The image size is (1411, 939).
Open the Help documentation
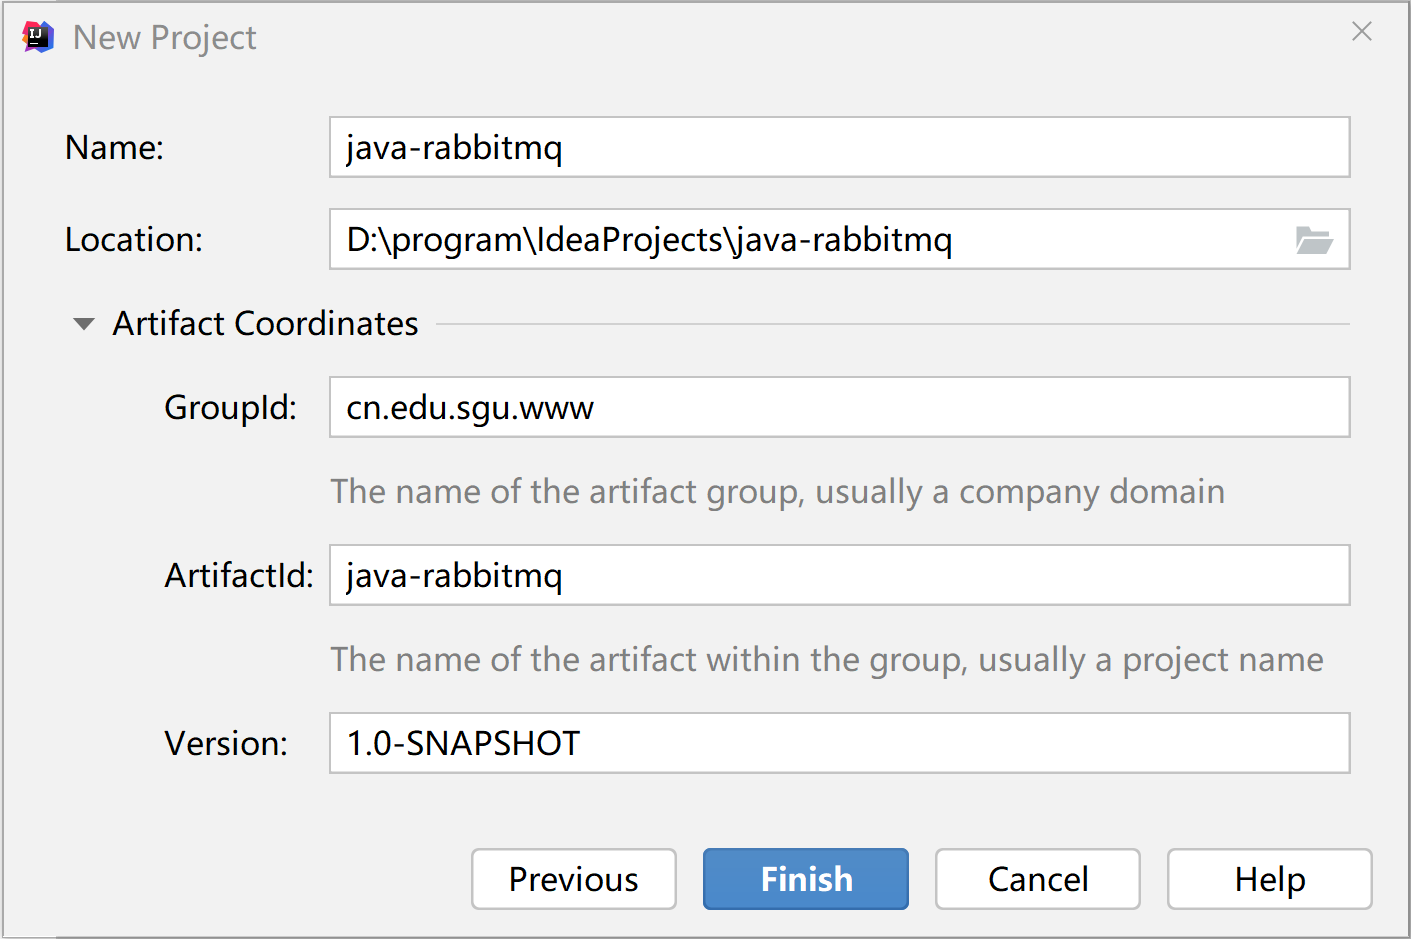point(1268,879)
